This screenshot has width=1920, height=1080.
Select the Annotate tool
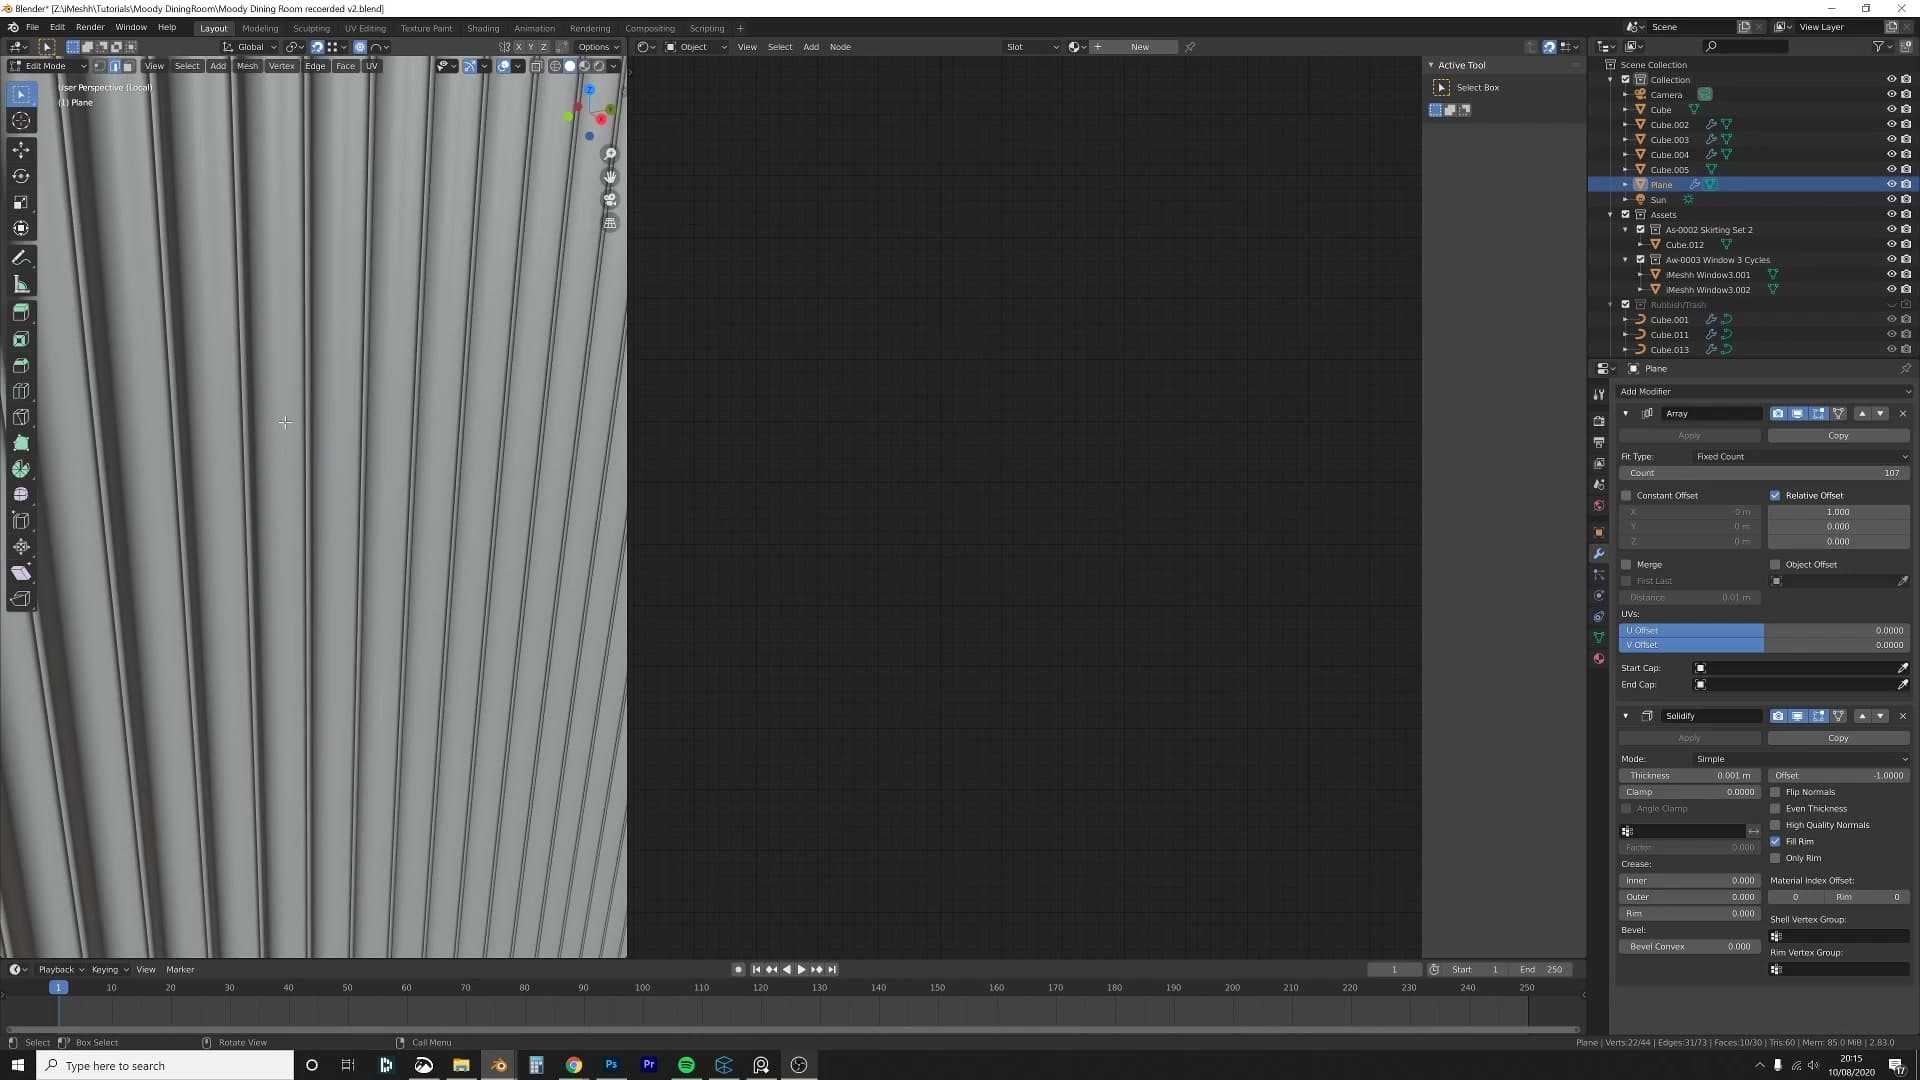click(21, 258)
